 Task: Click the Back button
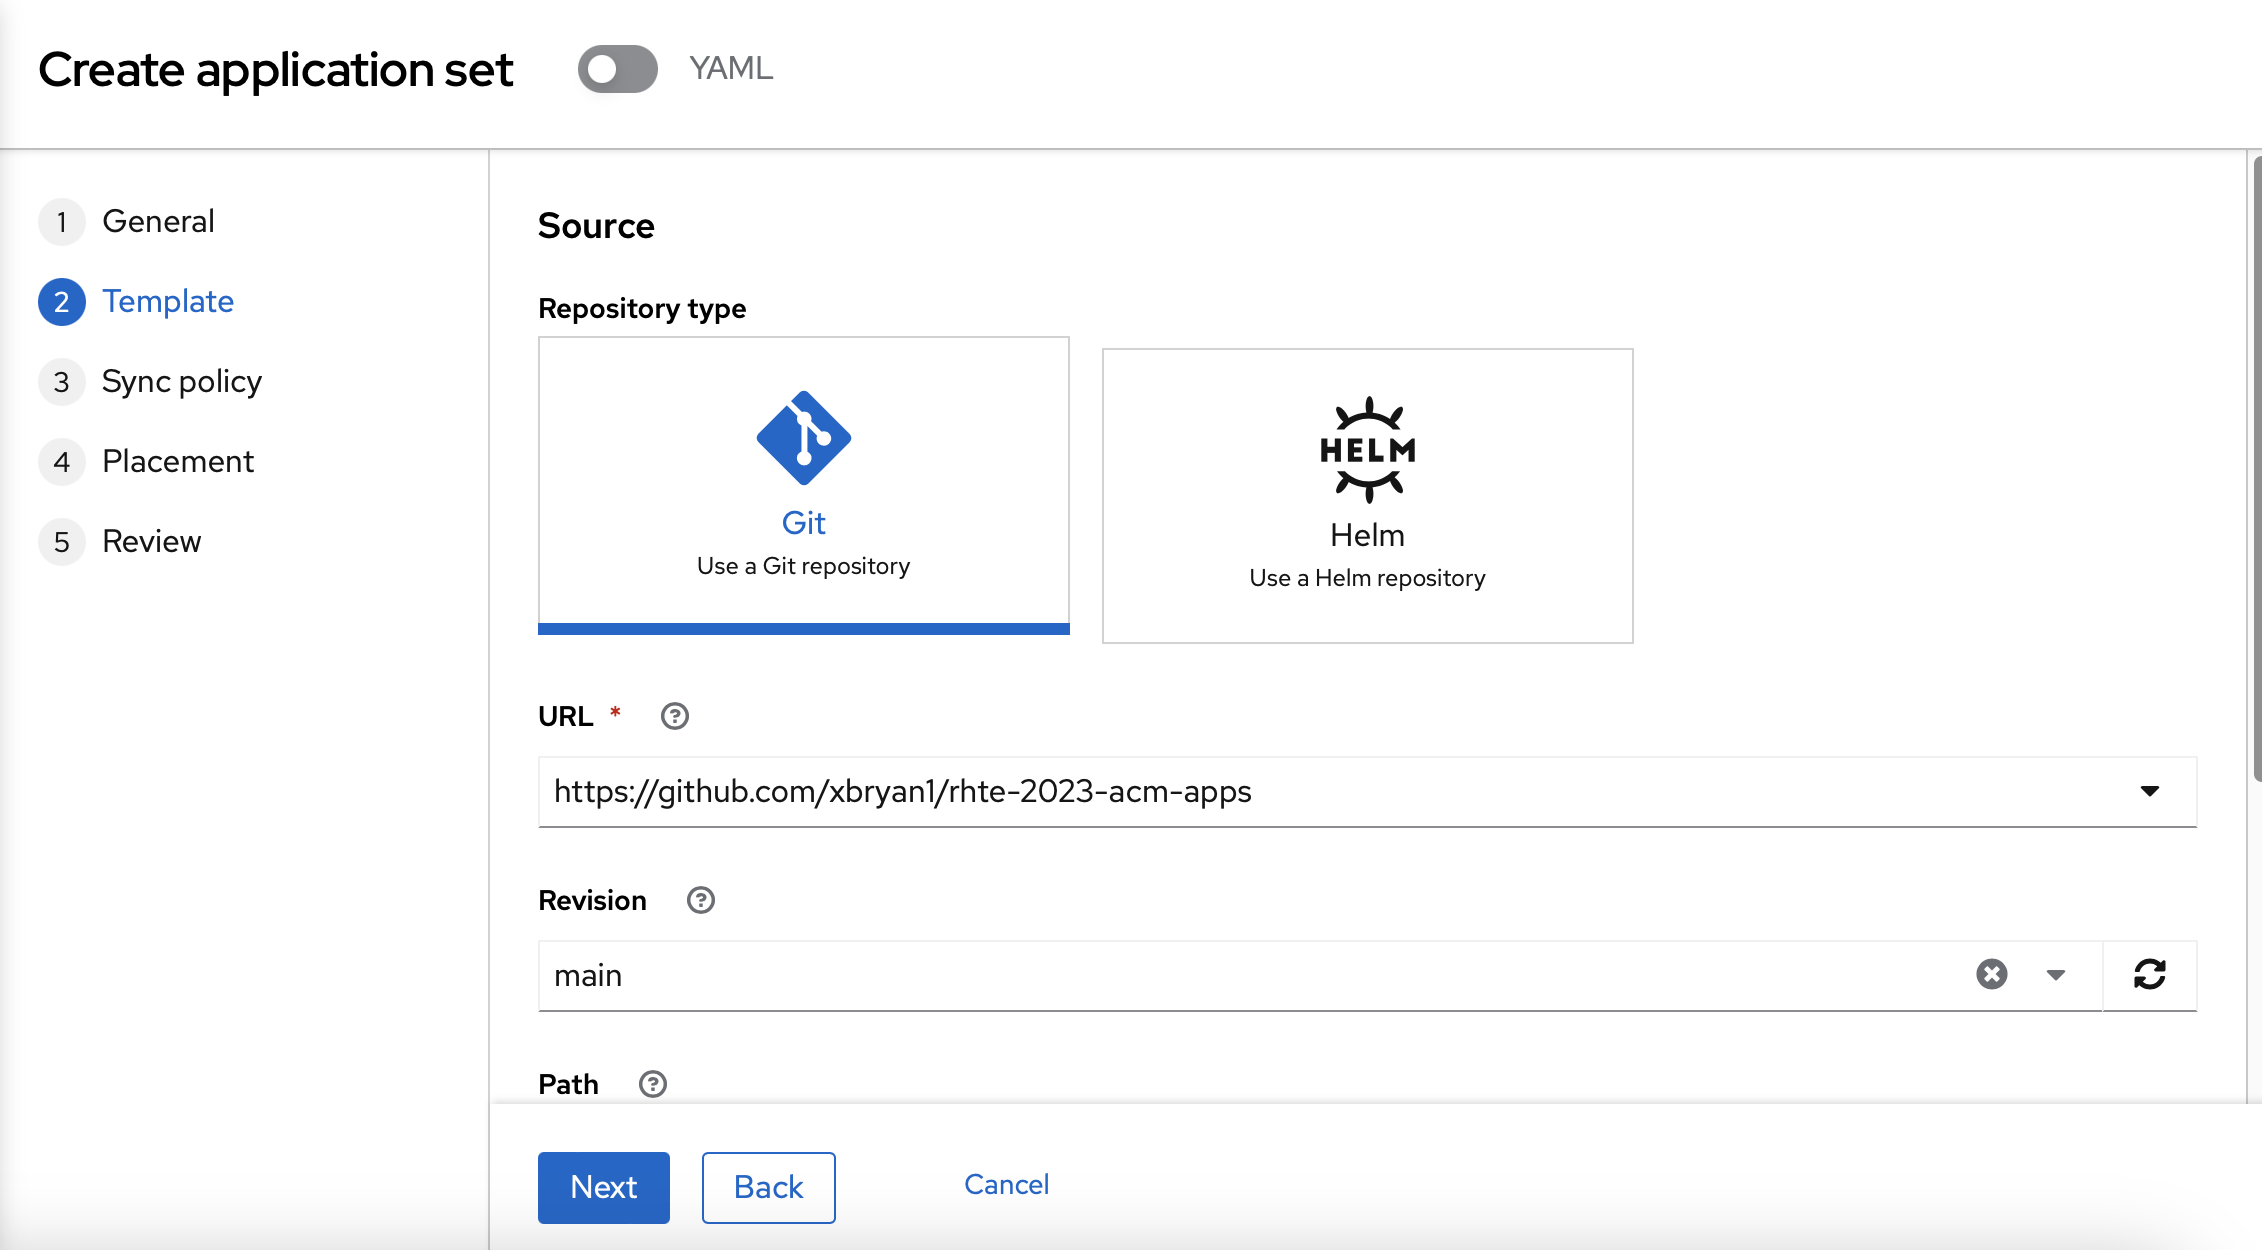pyautogui.click(x=766, y=1185)
